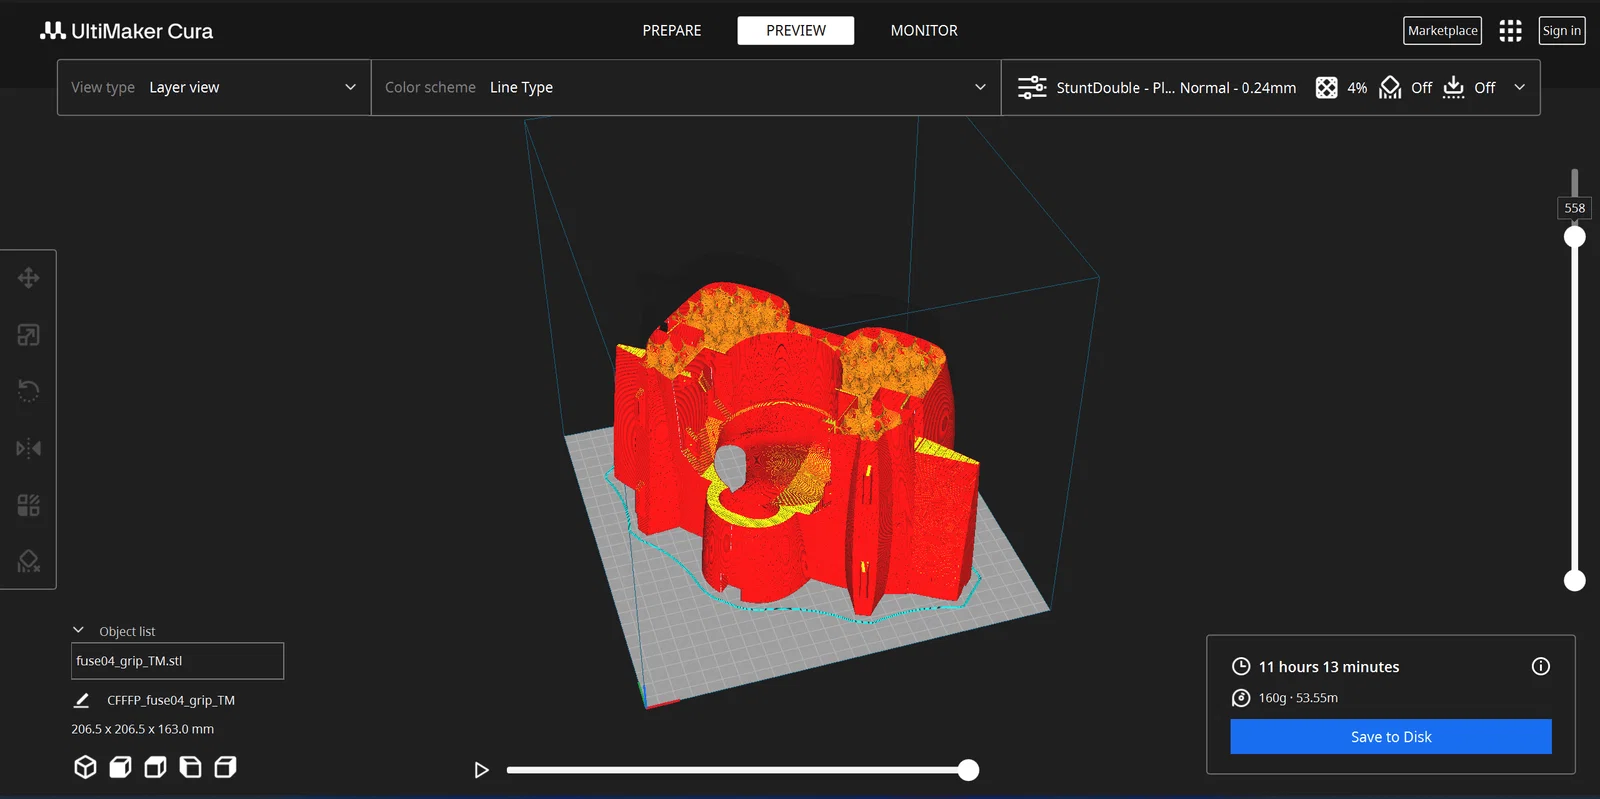Click the pencil icon to rename job
The height and width of the screenshot is (799, 1600).
pos(82,700)
